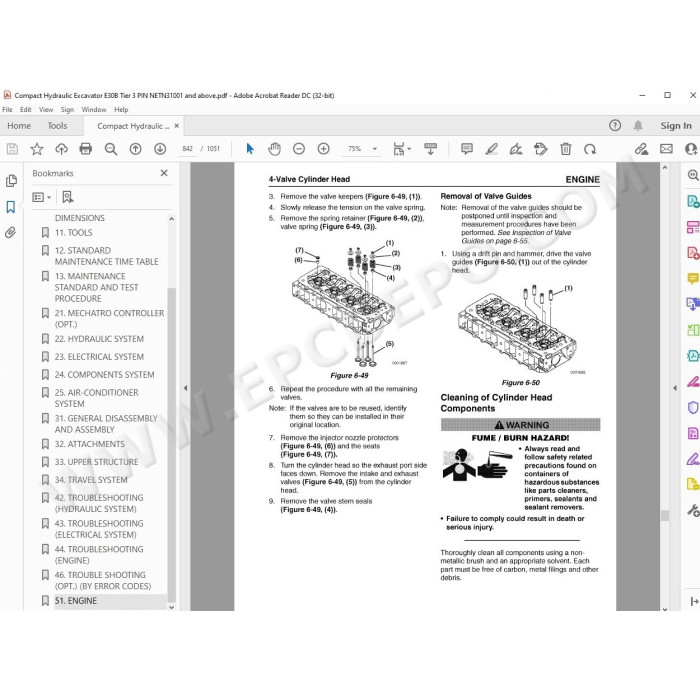Select the highlight text tool

492,149
